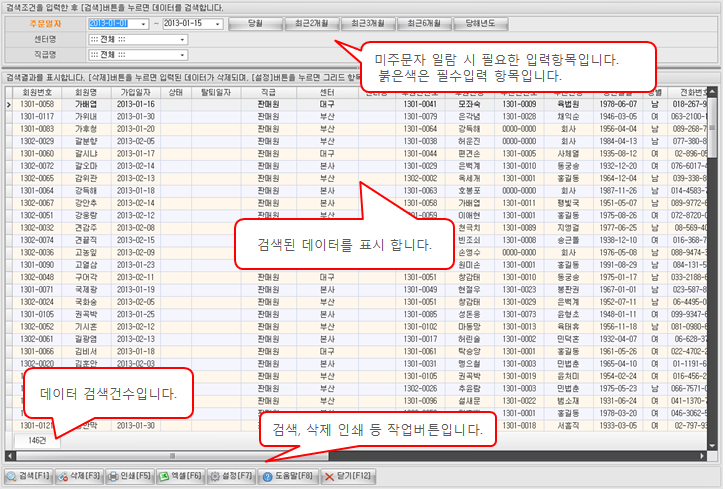Expand the 직급명 combo box
This screenshot has width=725, height=489.
(x=182, y=55)
